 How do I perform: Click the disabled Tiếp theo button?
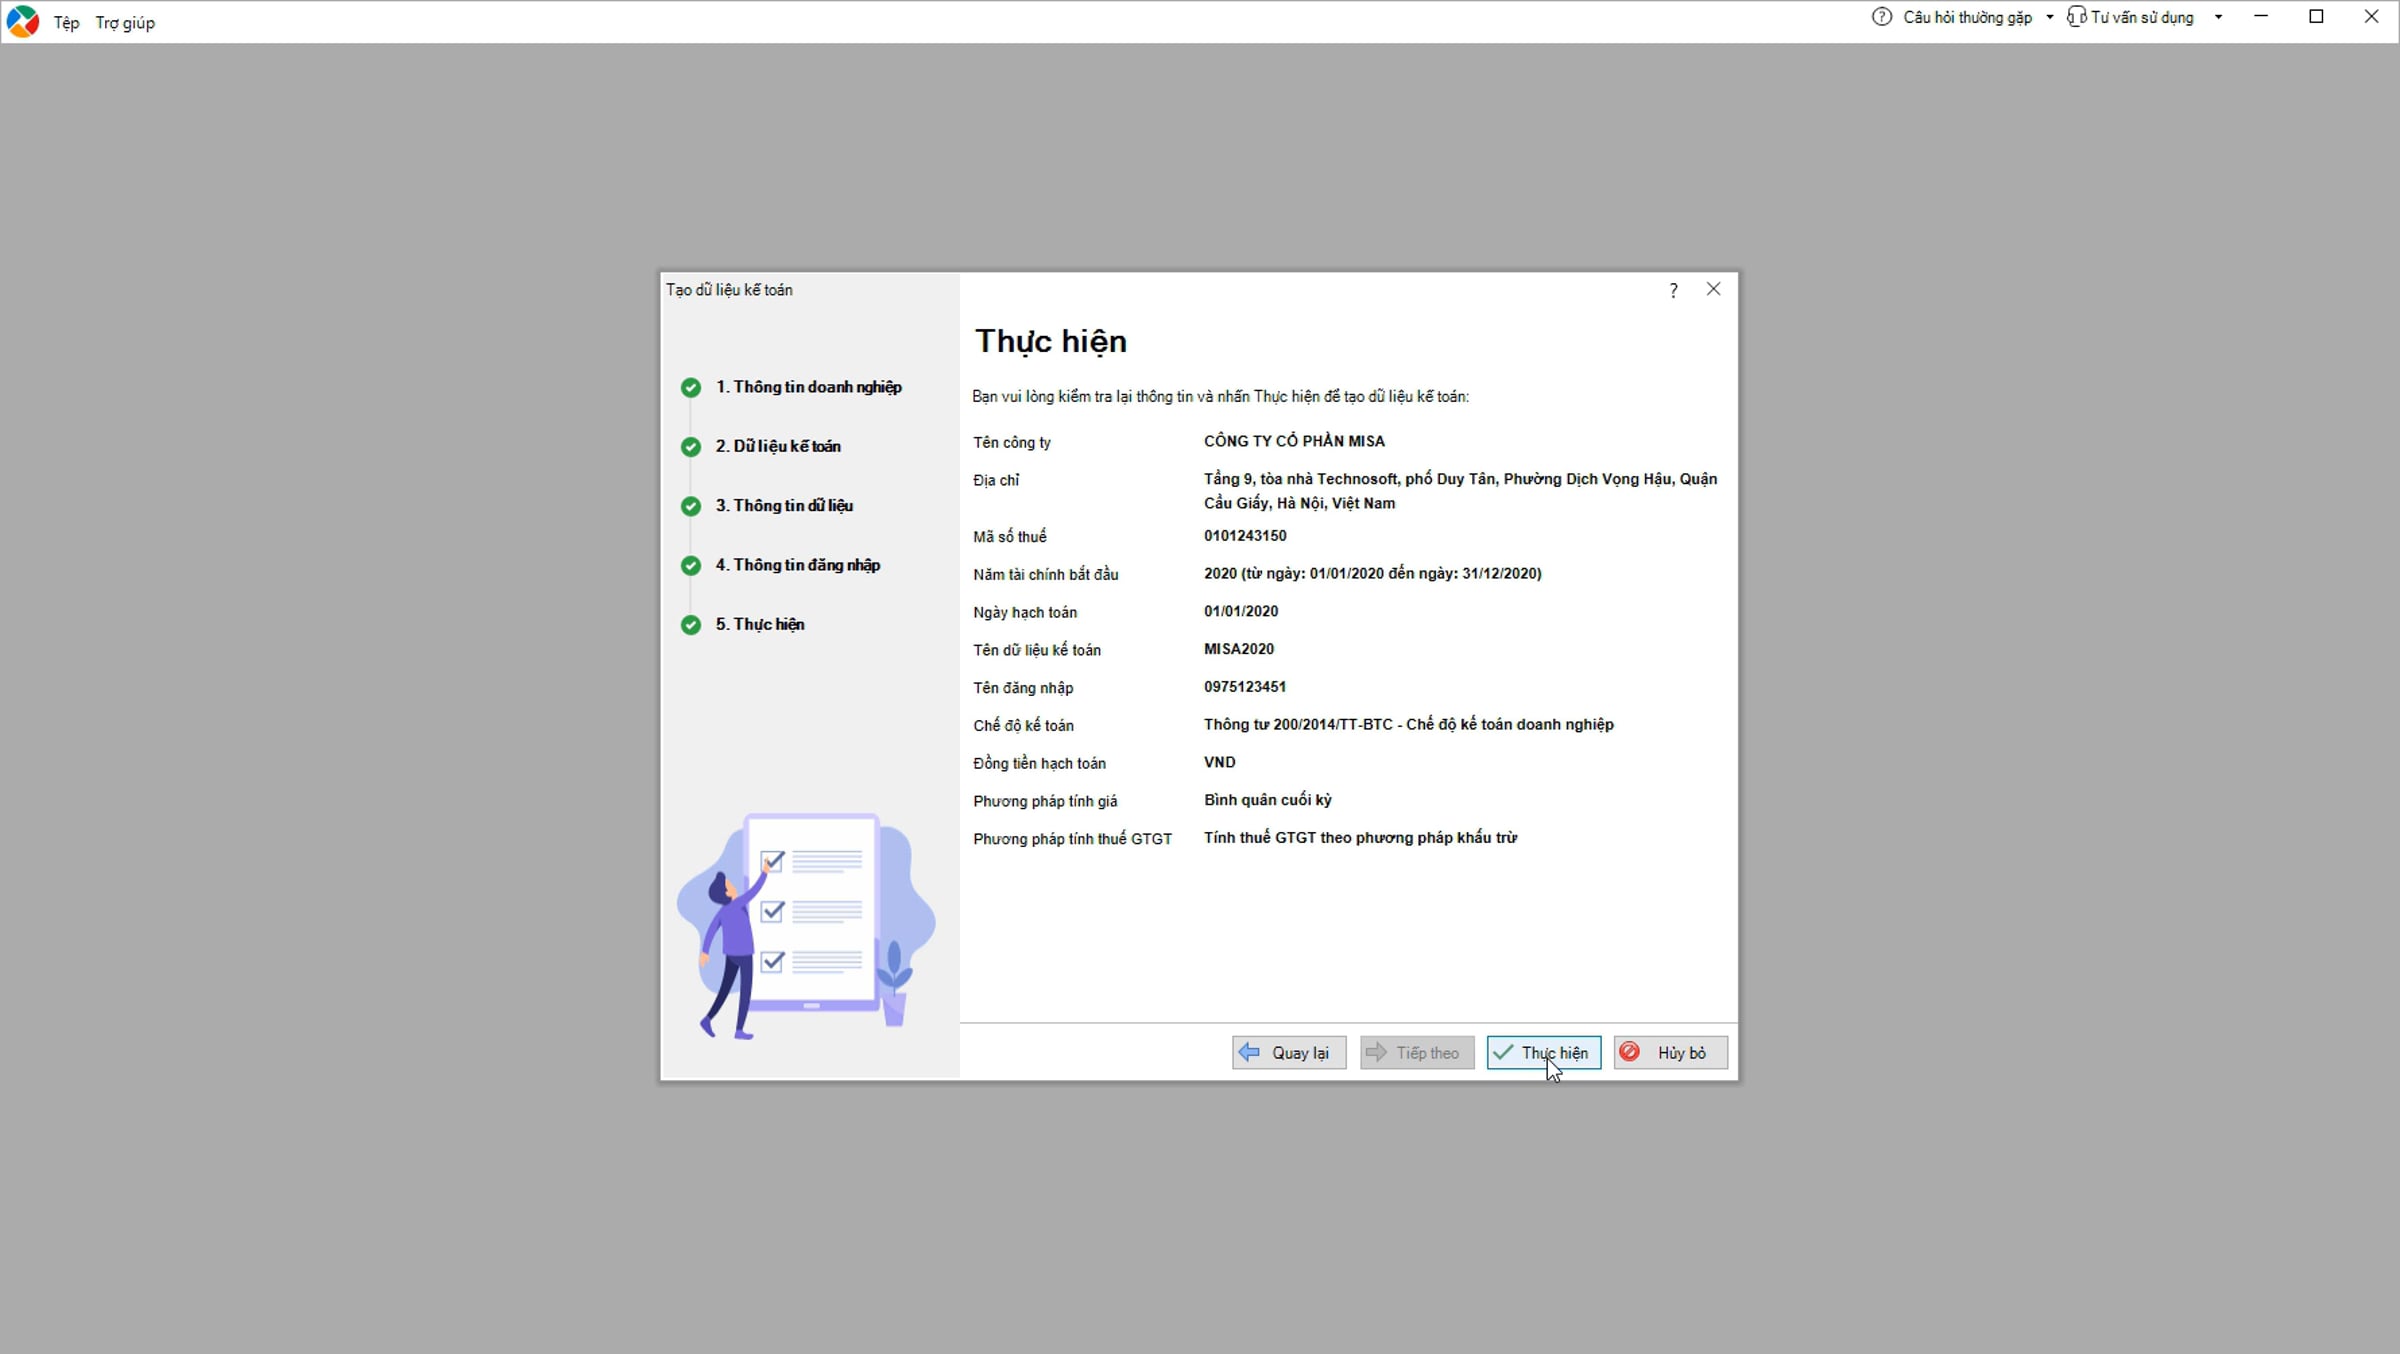coord(1416,1052)
